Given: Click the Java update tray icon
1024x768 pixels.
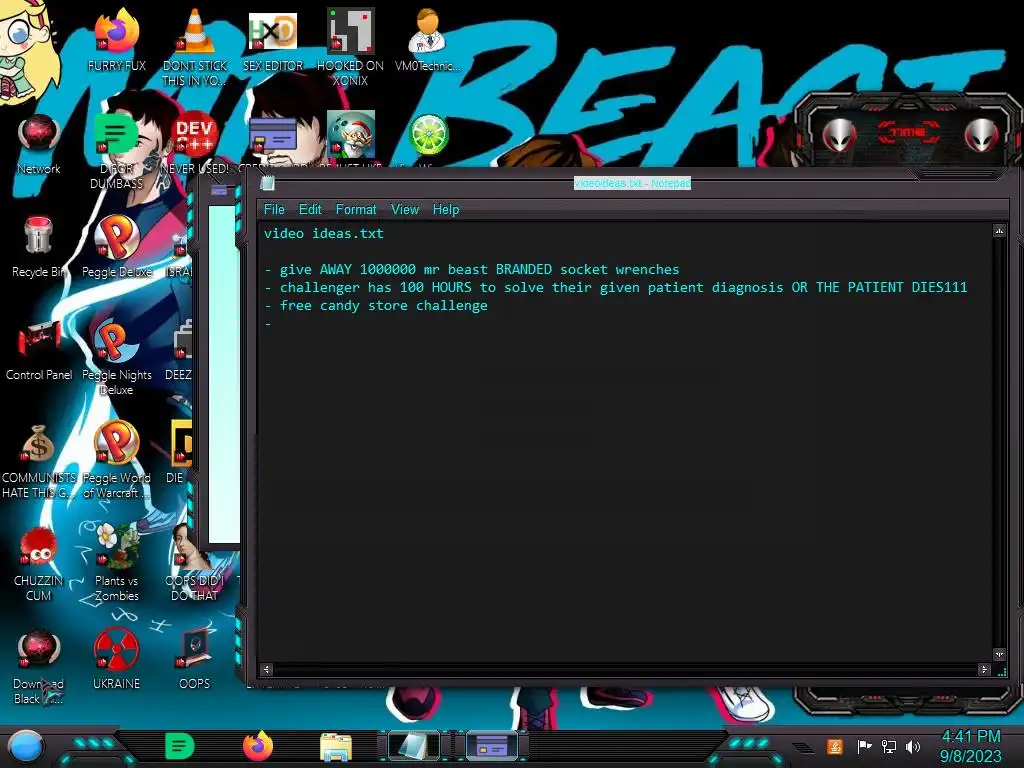Looking at the screenshot, I should pyautogui.click(x=835, y=746).
